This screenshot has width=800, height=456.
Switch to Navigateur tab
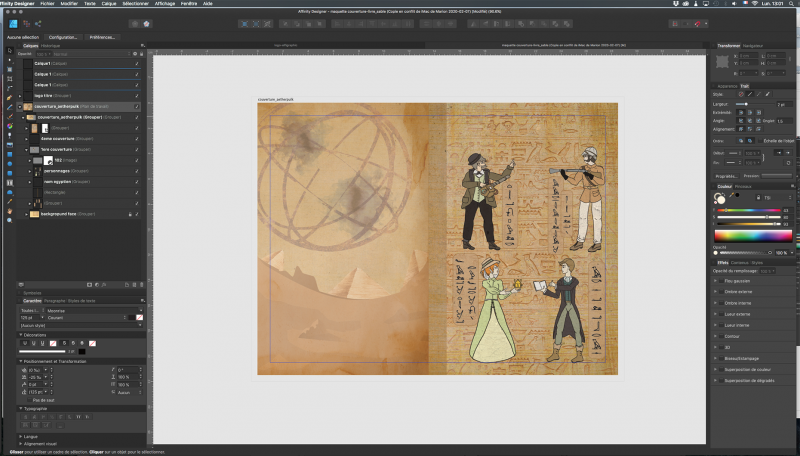[753, 46]
